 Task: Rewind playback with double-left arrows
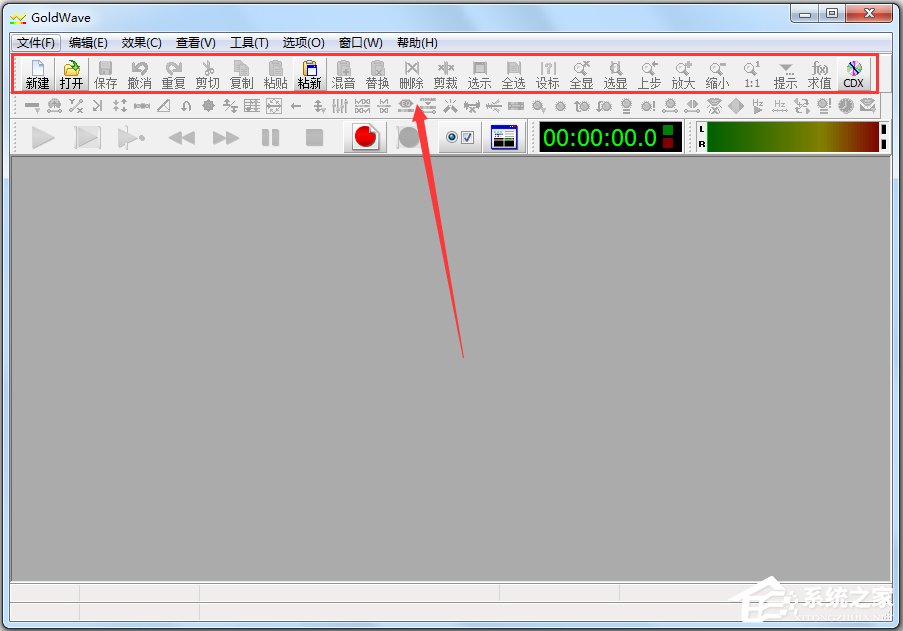coord(181,138)
